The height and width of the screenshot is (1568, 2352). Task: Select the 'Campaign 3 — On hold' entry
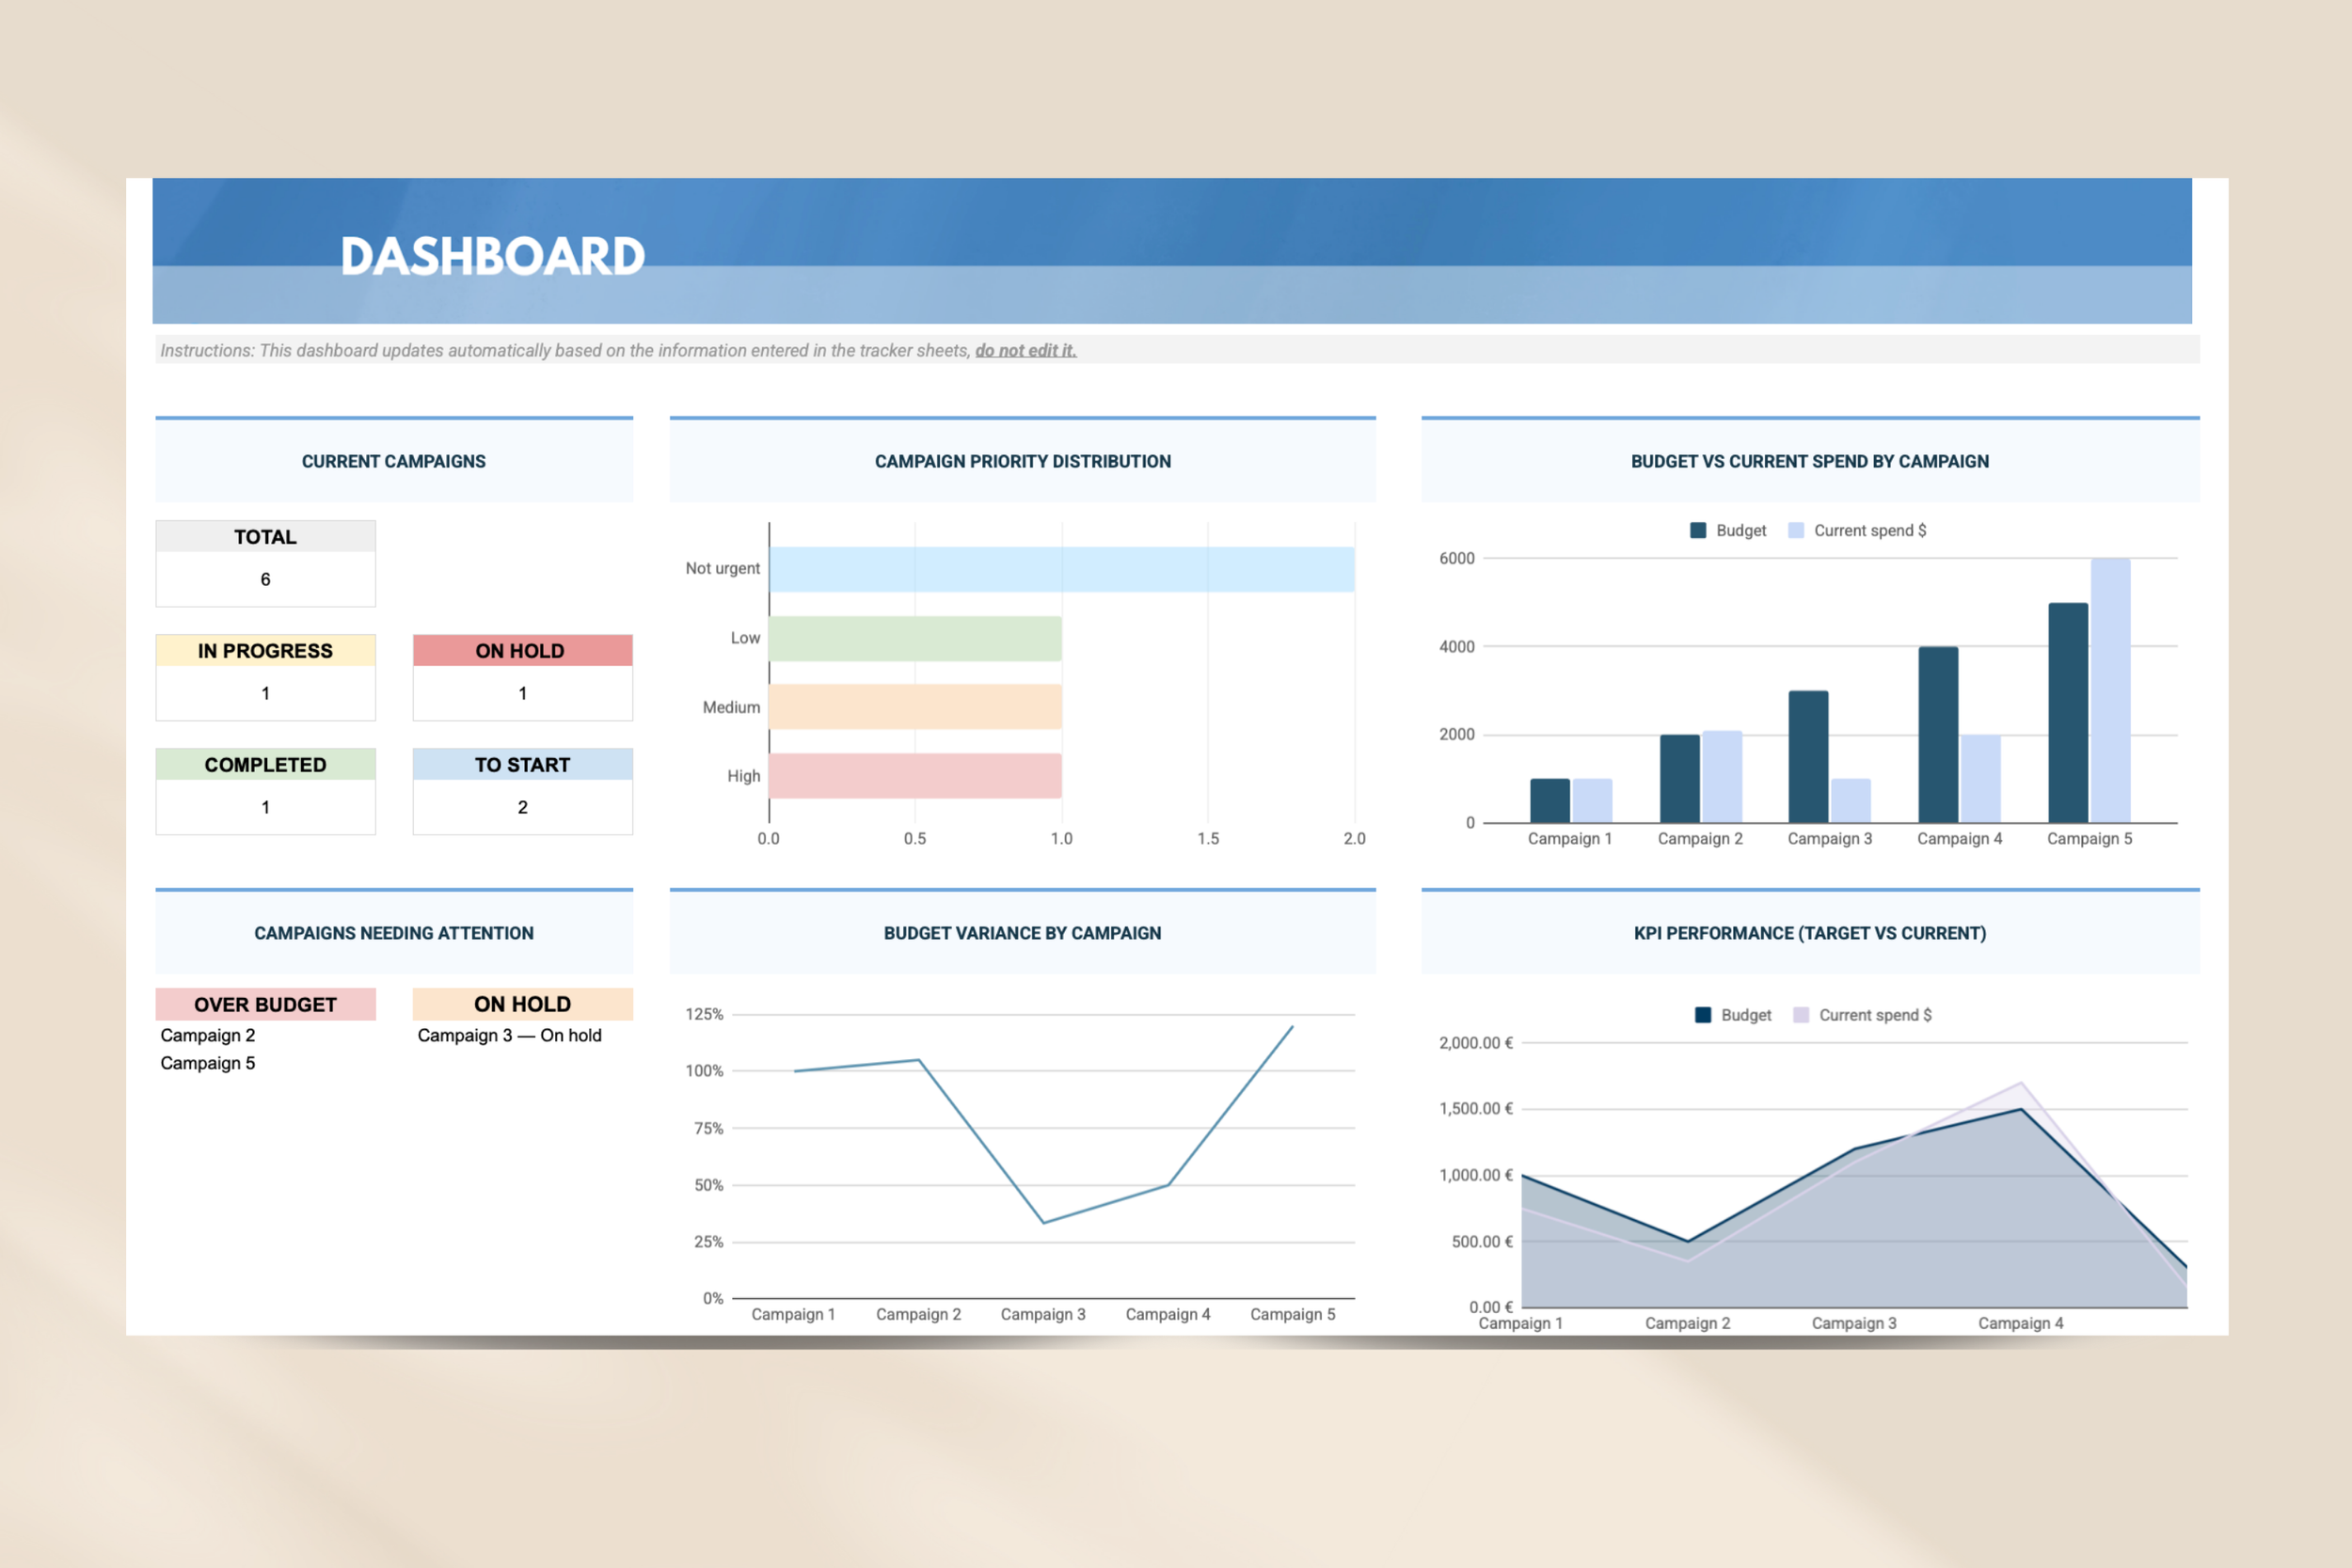(x=510, y=1035)
